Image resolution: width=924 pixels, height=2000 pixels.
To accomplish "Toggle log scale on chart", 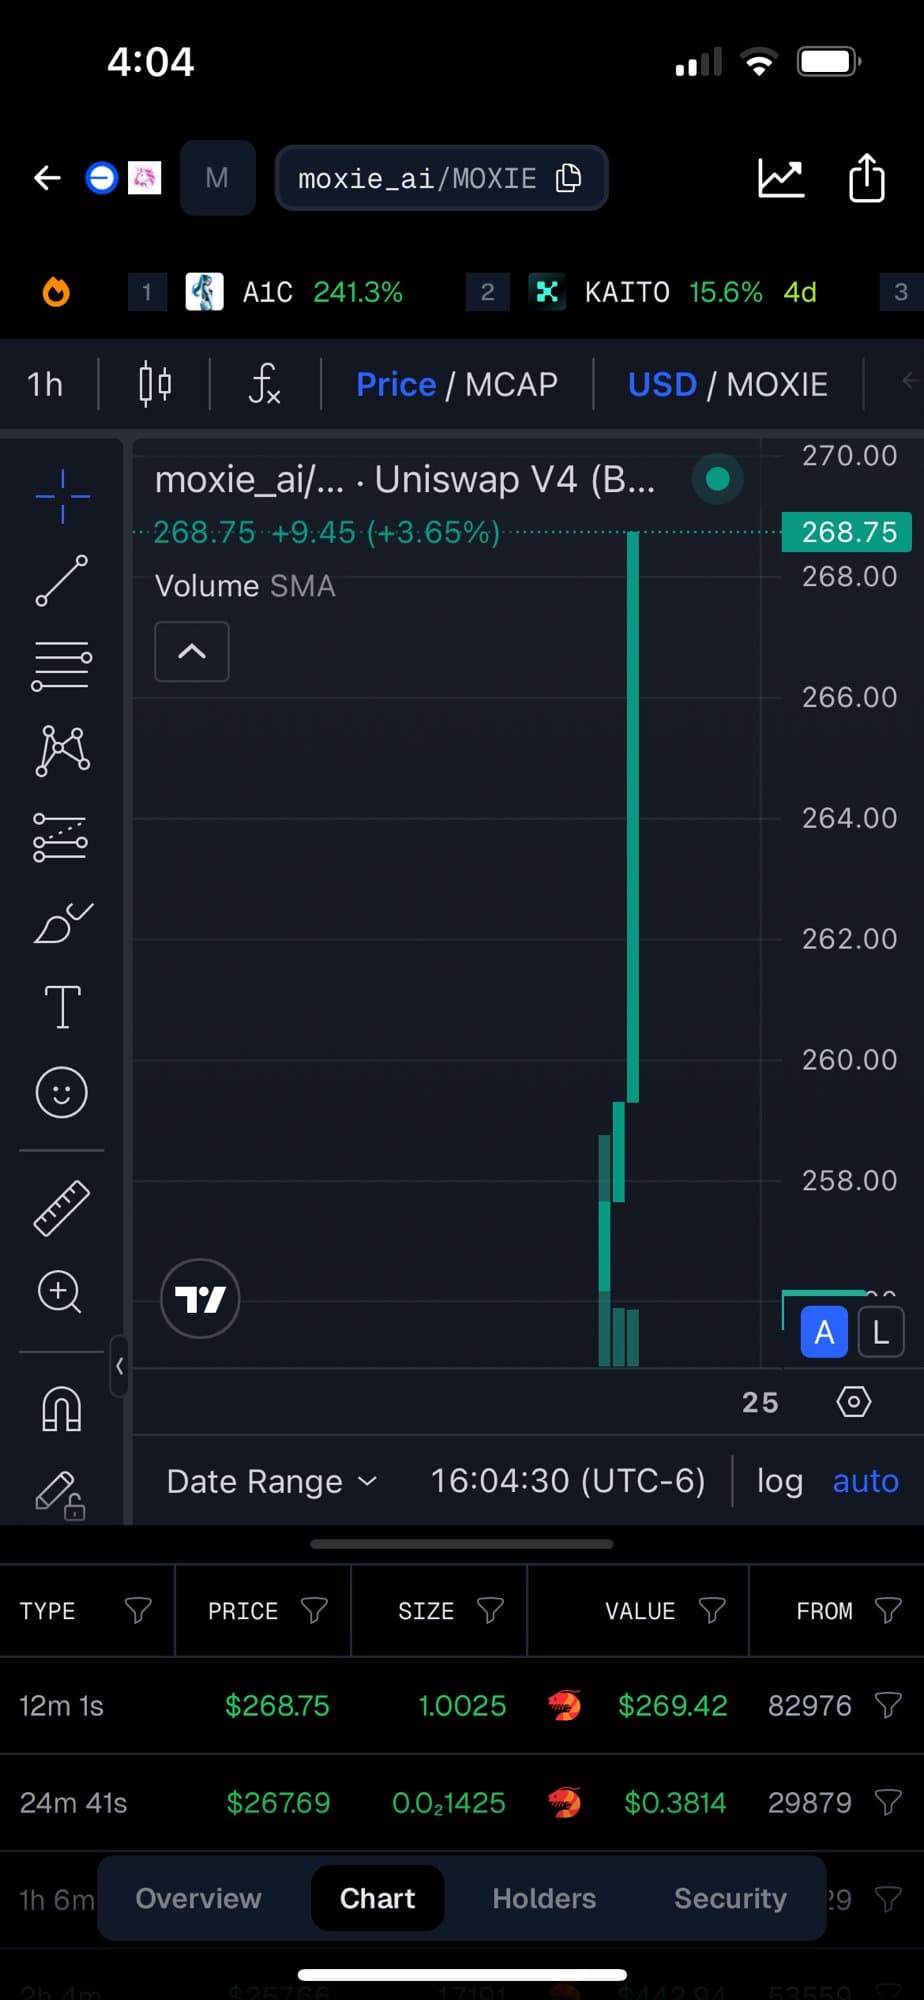I will click(779, 1481).
